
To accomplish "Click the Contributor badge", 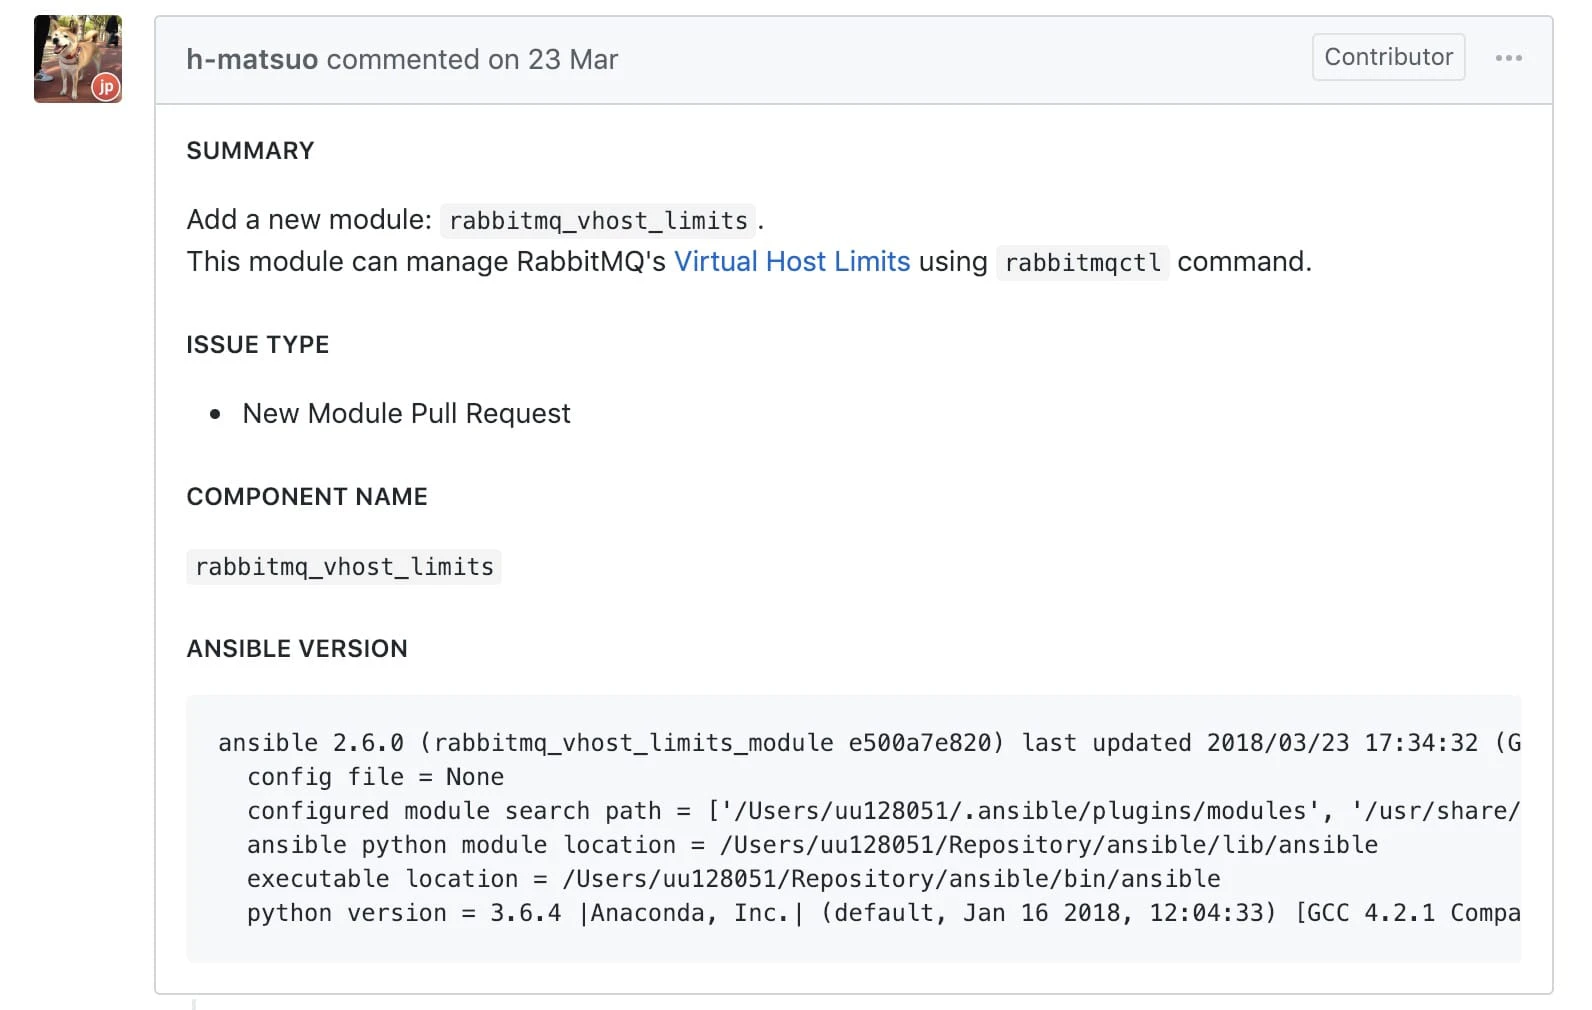I will pos(1388,57).
